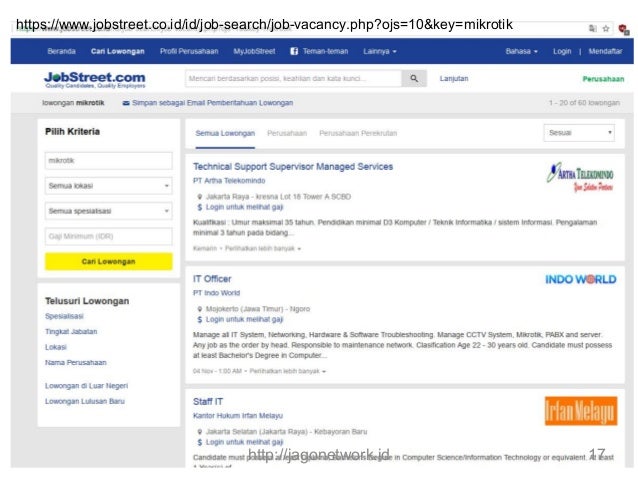This screenshot has height=479, width=638.
Task: Browse jobs by Tingkat Jabatan
Action: (71, 332)
